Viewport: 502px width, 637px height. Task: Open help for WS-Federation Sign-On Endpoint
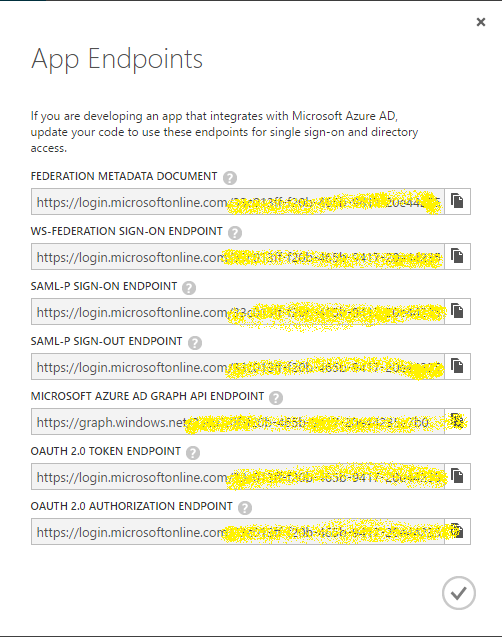[x=235, y=233]
